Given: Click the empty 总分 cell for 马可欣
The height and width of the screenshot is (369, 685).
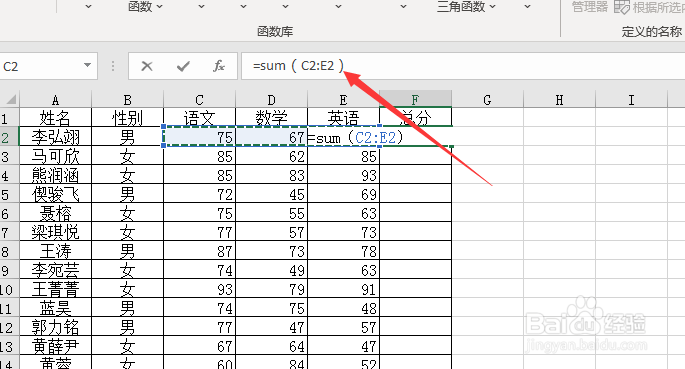Looking at the screenshot, I should pos(415,156).
